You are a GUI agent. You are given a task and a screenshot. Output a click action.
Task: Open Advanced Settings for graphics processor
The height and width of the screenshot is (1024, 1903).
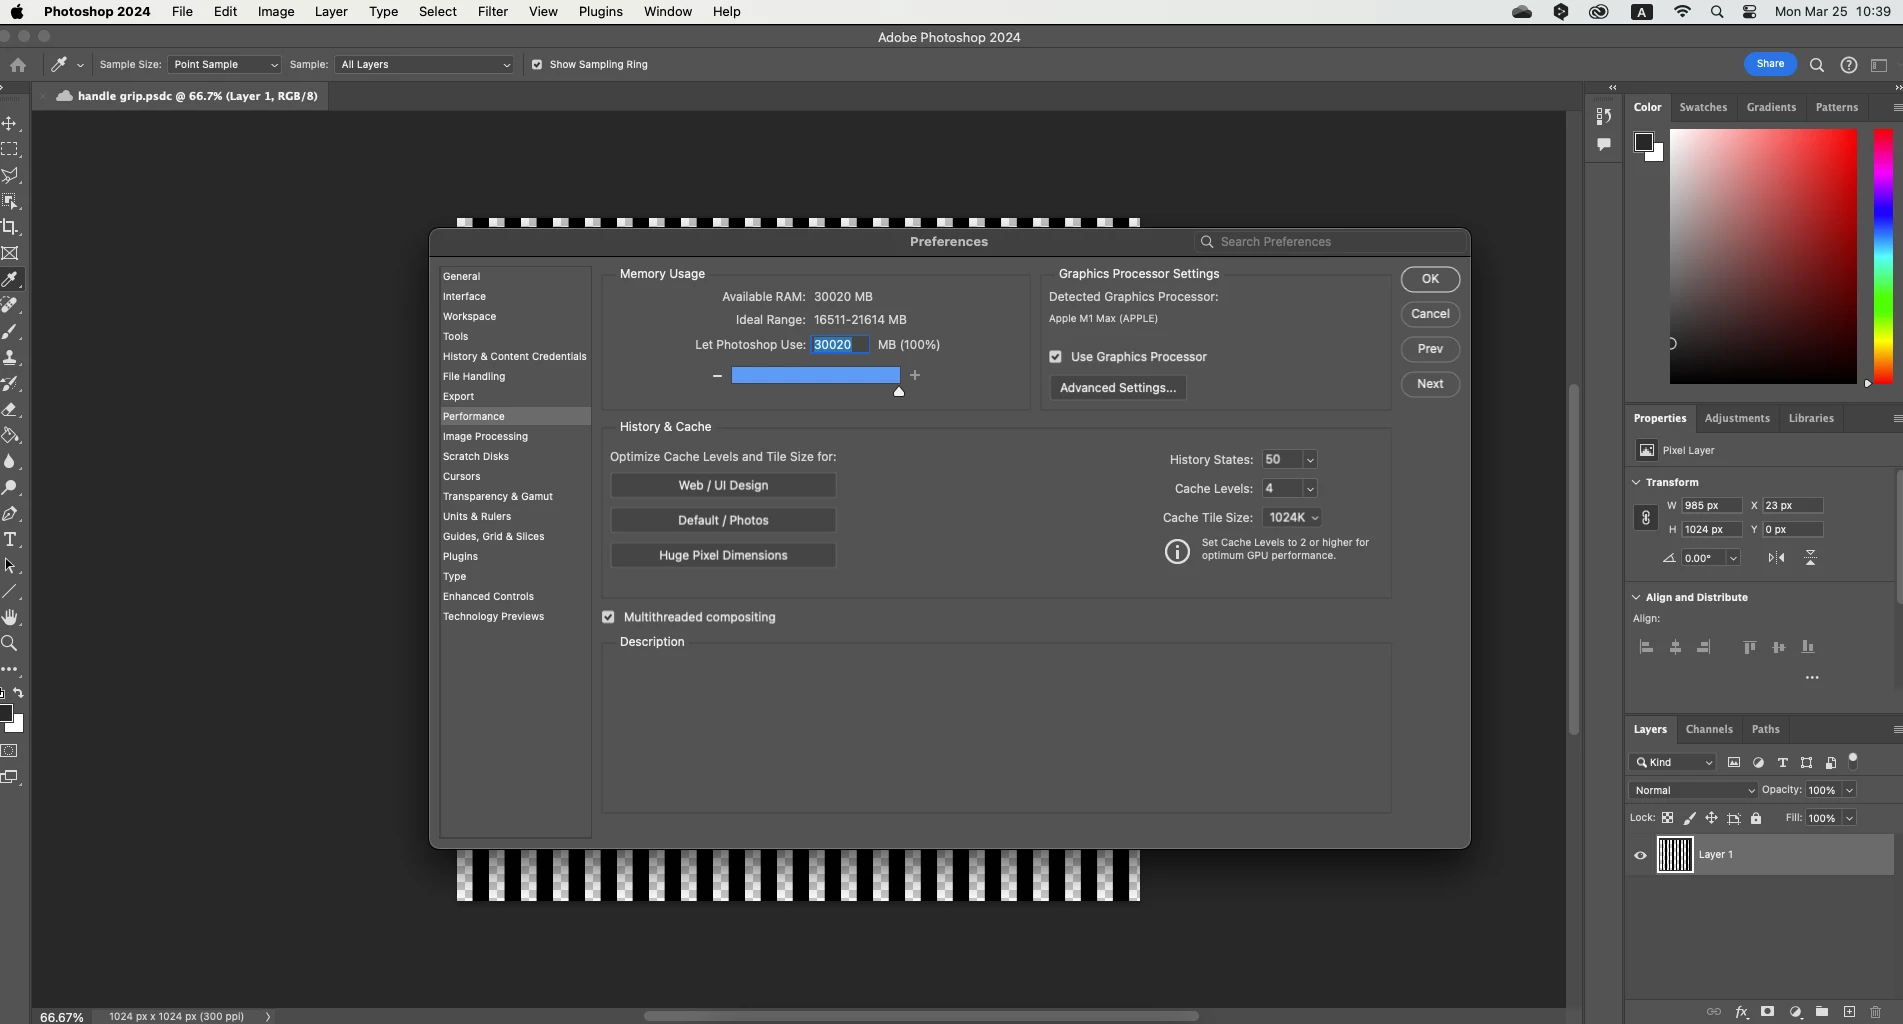tap(1118, 388)
